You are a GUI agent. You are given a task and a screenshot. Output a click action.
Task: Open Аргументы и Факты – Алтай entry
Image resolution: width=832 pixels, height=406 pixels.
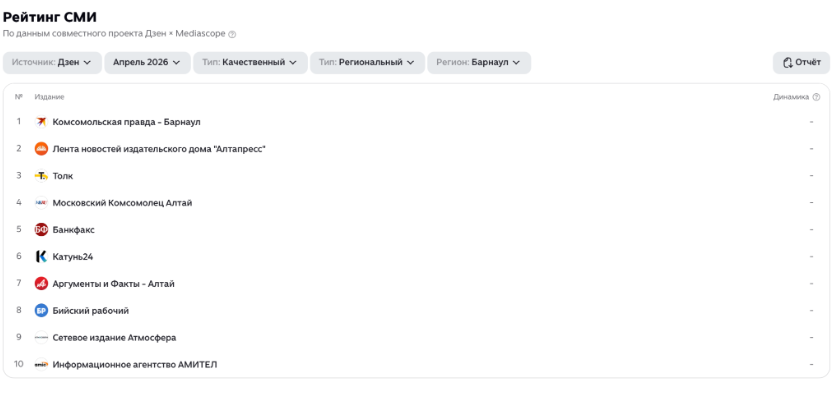pyautogui.click(x=114, y=284)
